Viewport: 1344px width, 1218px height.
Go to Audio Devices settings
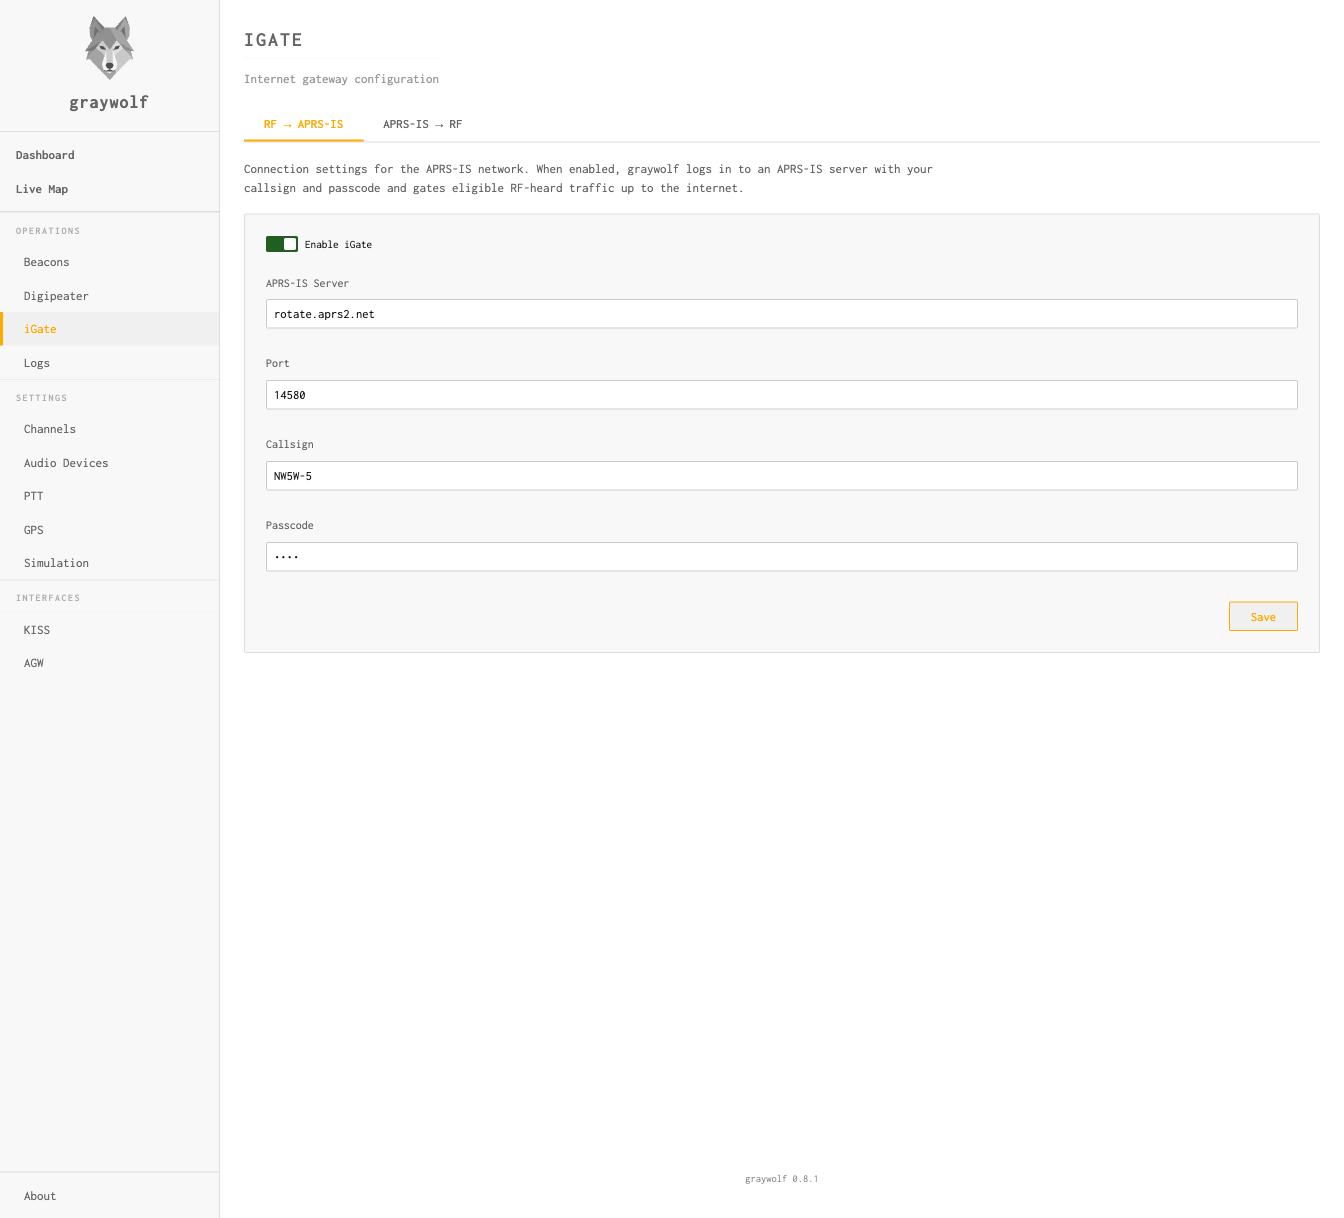tap(66, 463)
